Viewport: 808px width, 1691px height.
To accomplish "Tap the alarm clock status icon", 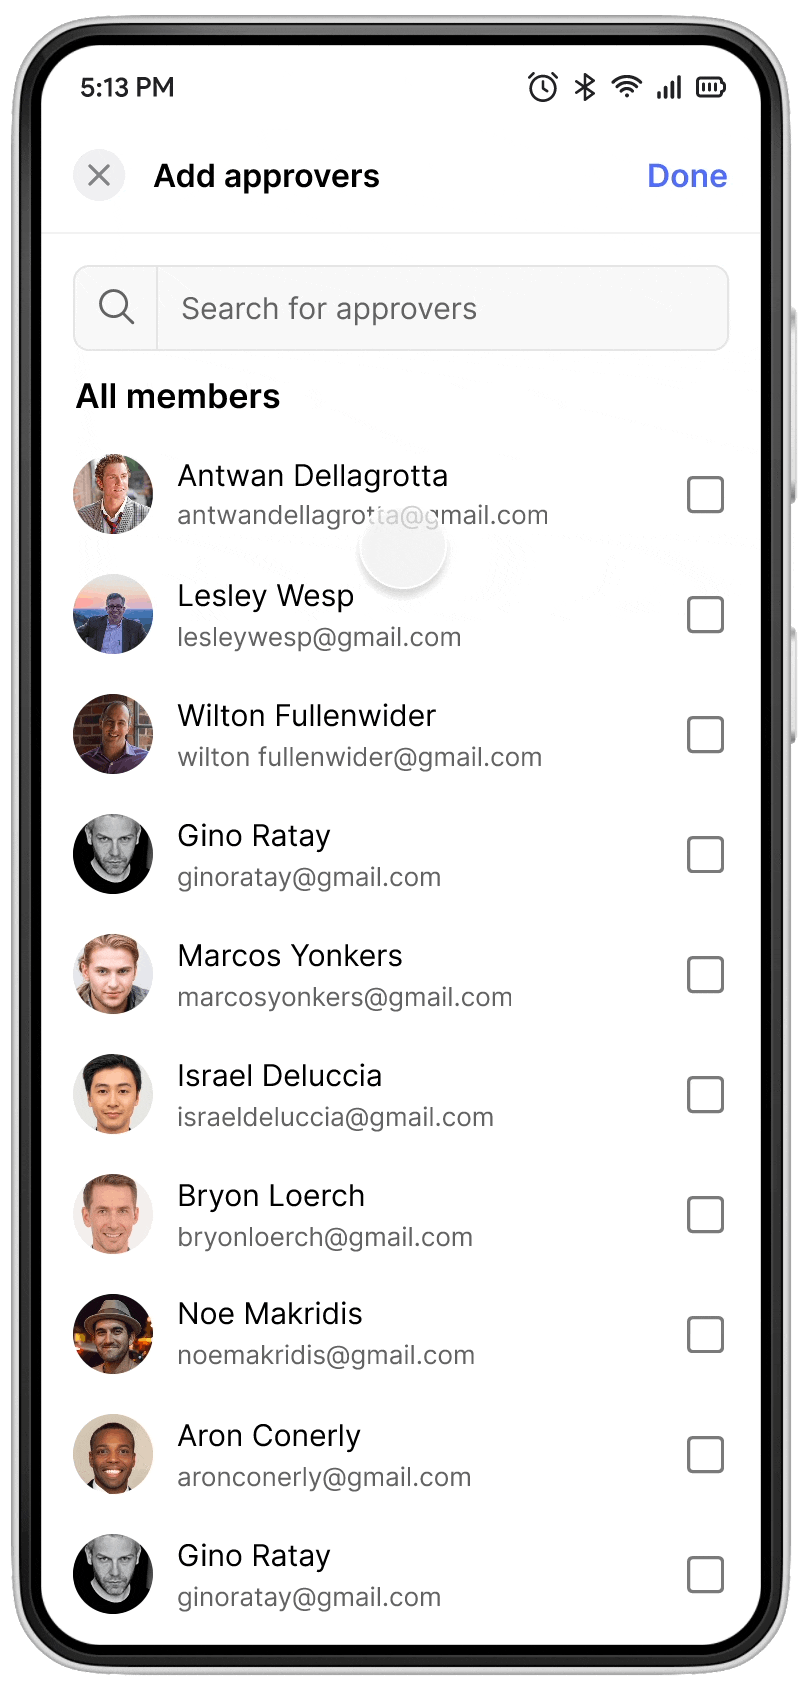I will pyautogui.click(x=542, y=87).
